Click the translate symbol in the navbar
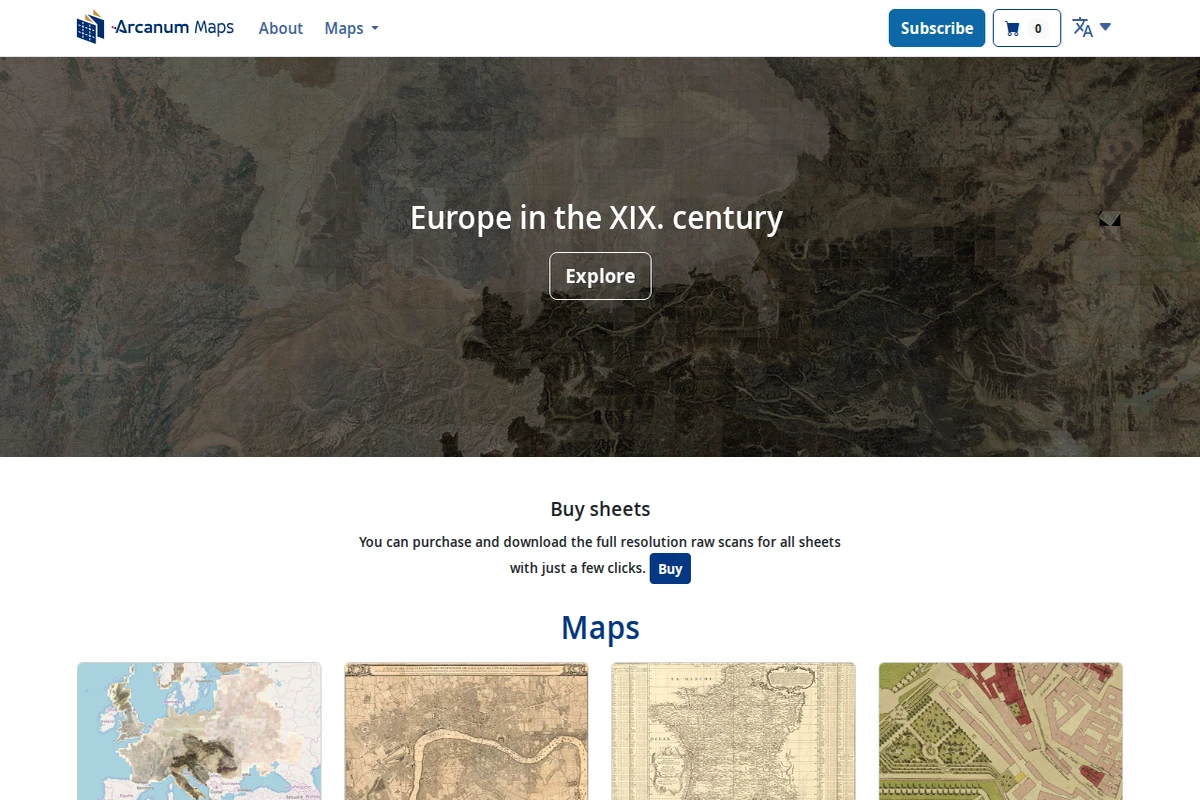The width and height of the screenshot is (1200, 800). point(1082,27)
